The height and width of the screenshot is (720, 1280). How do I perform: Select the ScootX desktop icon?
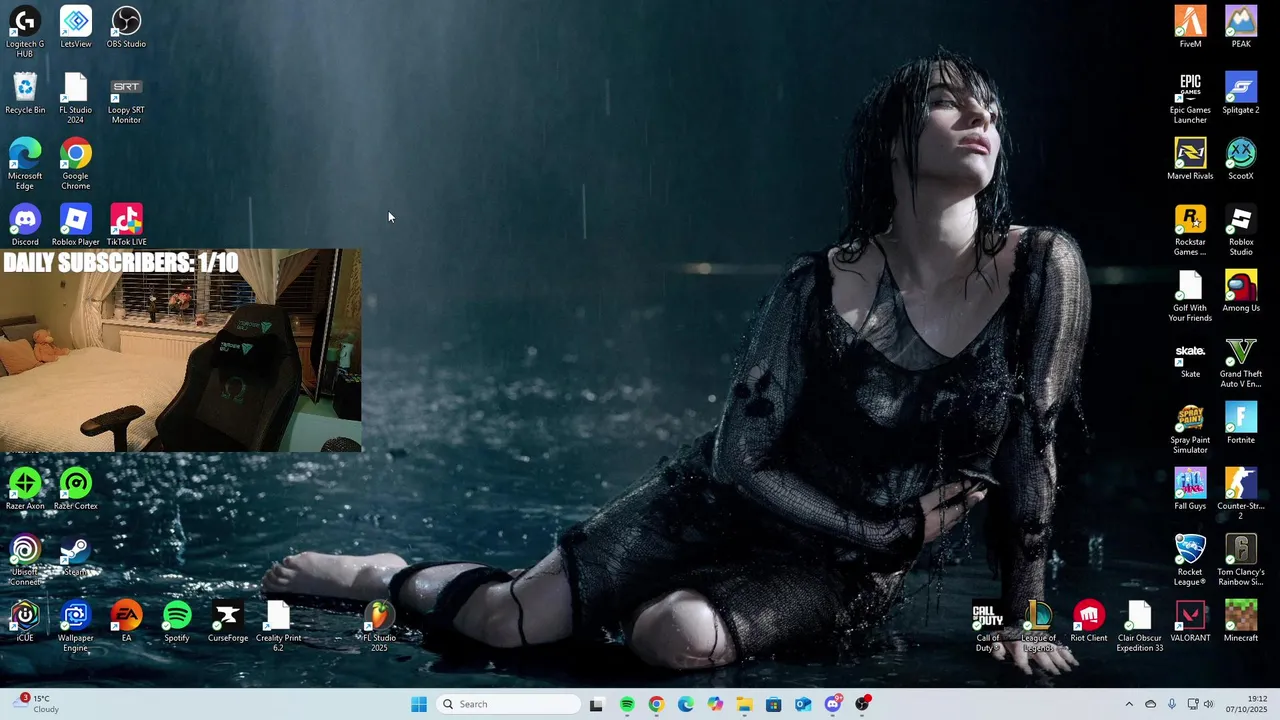pos(1241,160)
